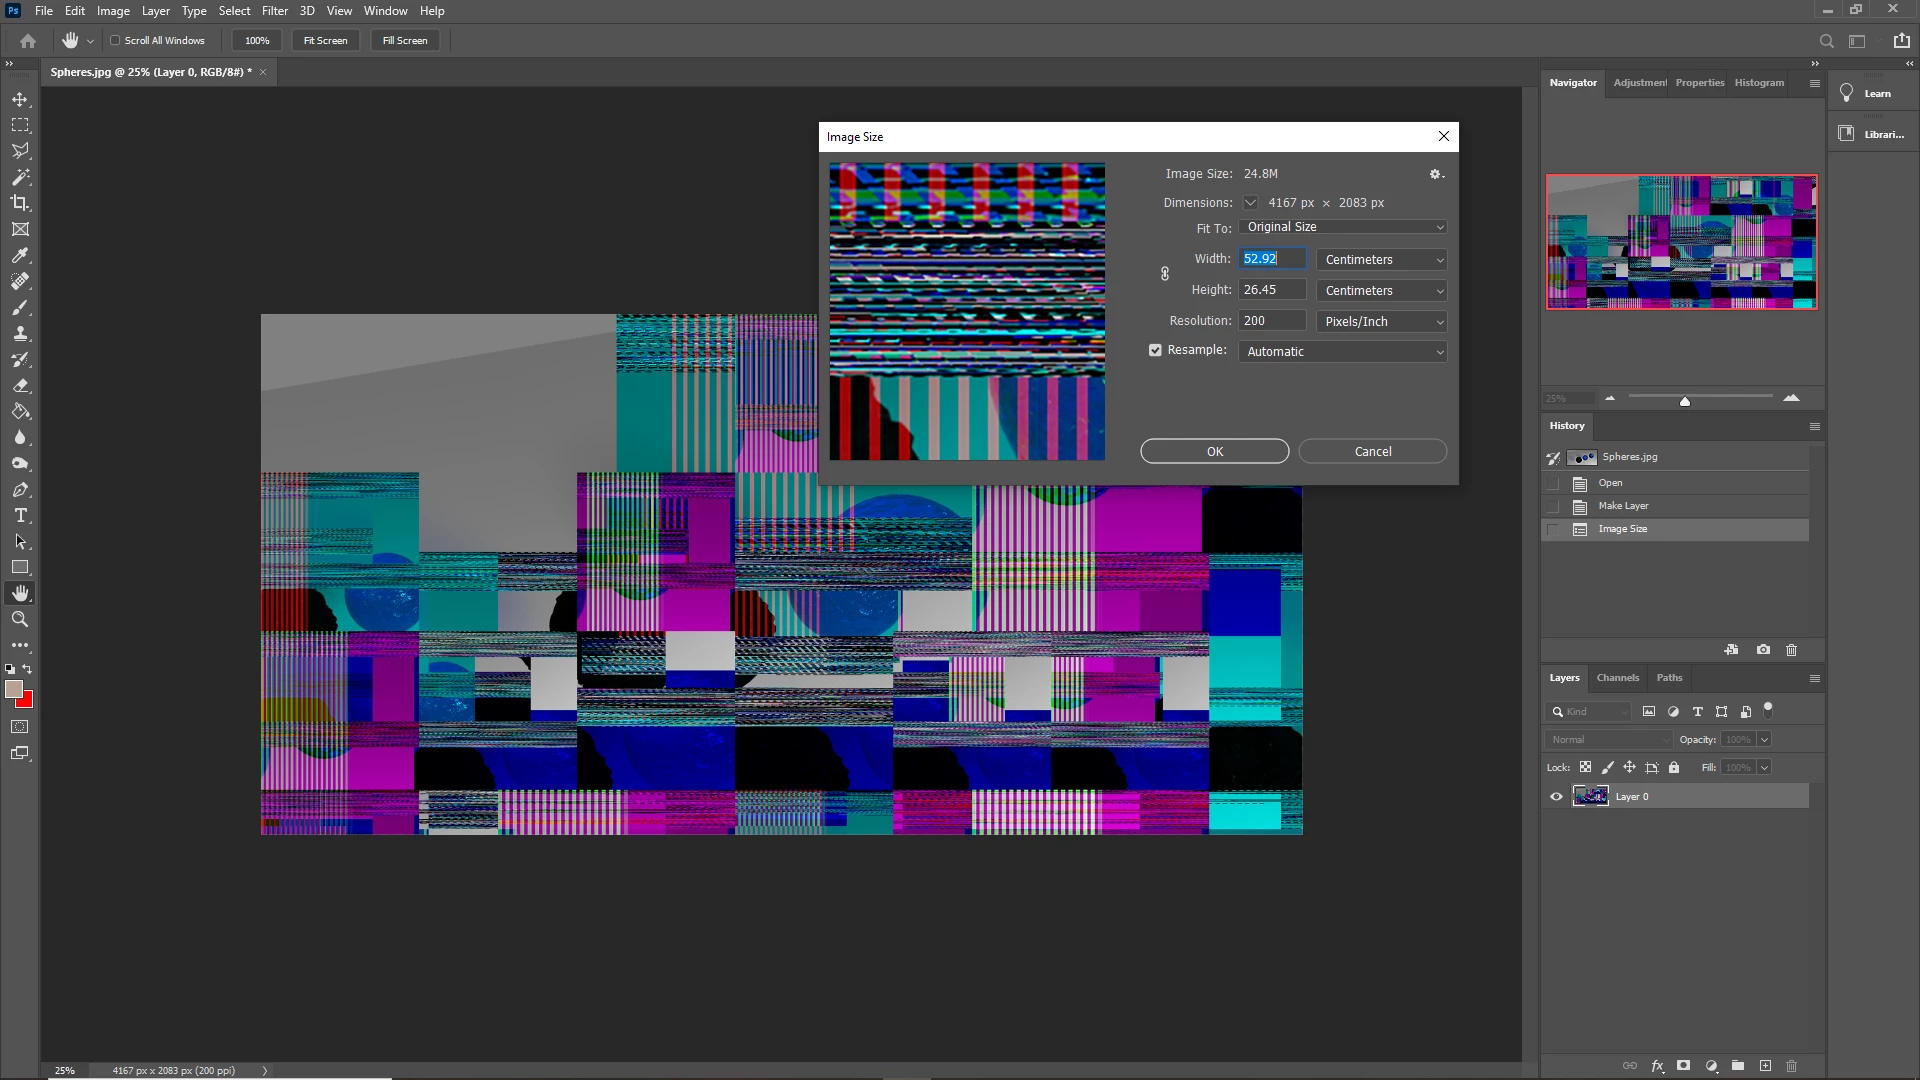Switch to the Channels tab
Image resolution: width=1920 pixels, height=1080 pixels.
1617,678
